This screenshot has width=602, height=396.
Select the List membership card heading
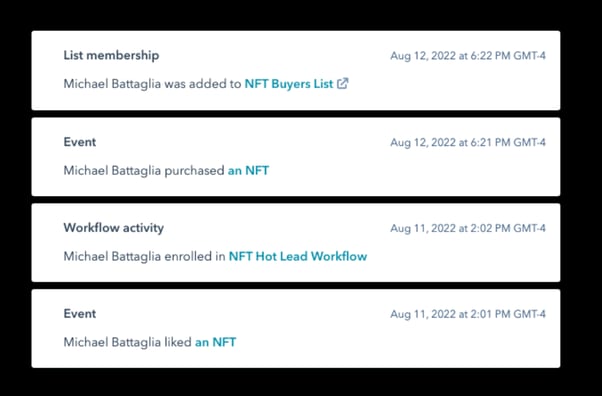[111, 55]
